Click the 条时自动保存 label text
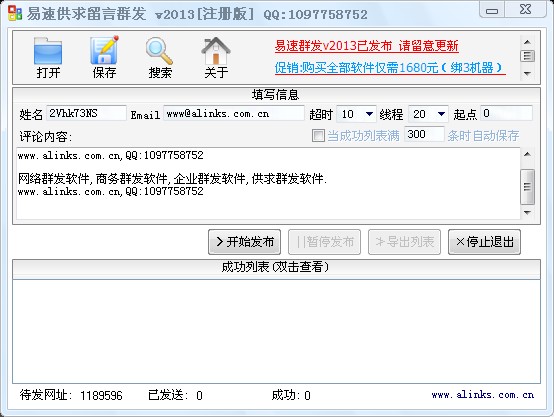Screen dimensions: 554x417 [483, 136]
